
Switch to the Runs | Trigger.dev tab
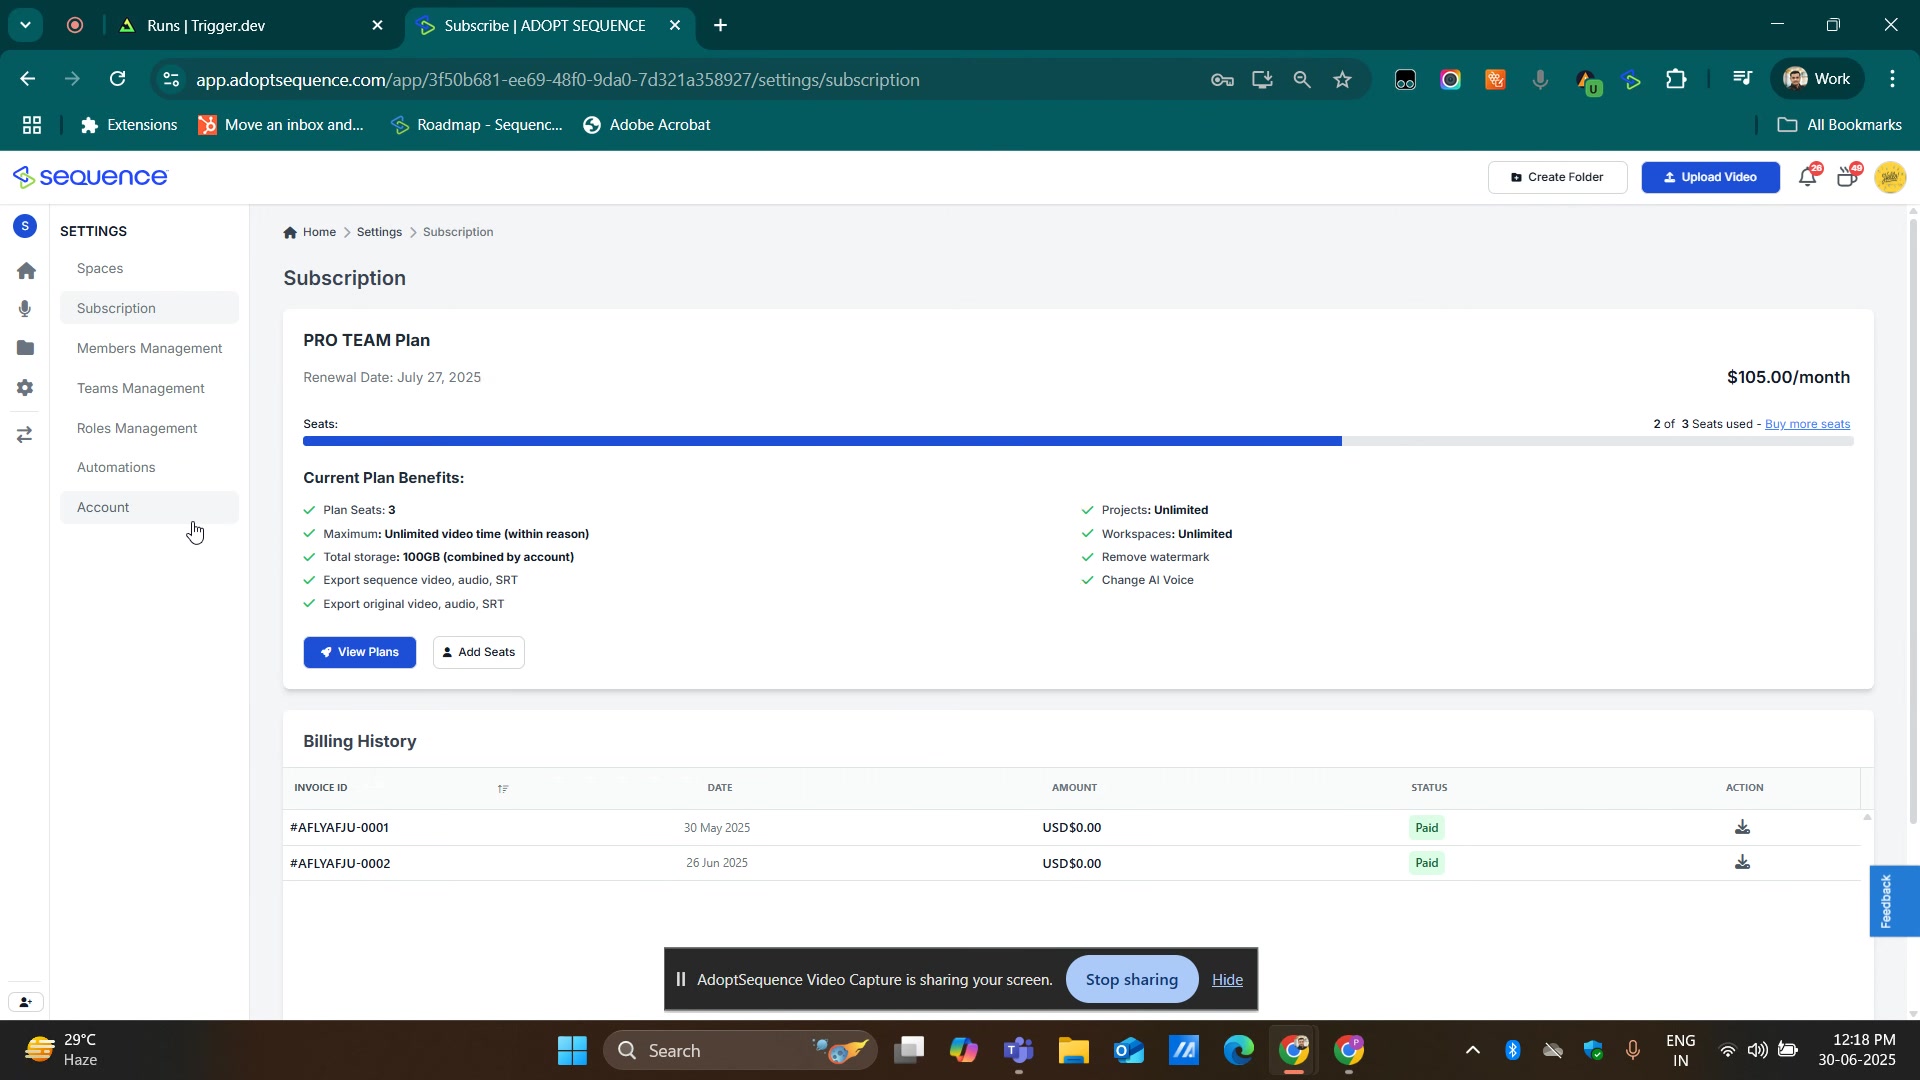click(206, 26)
